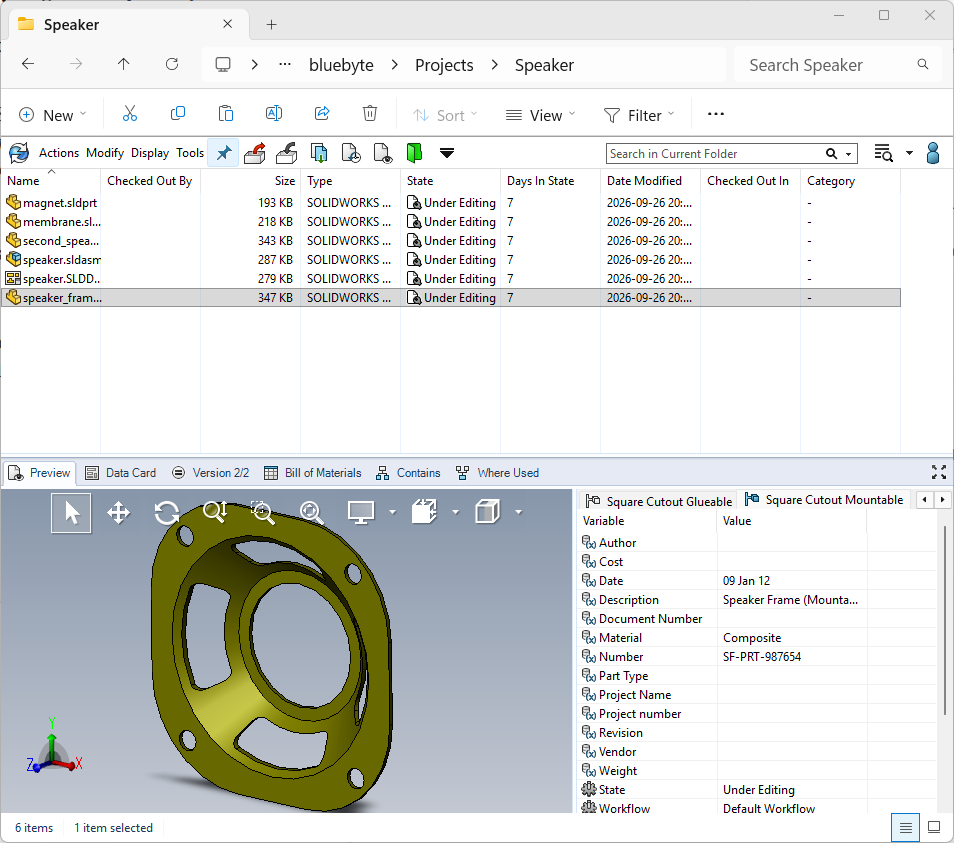Open the Display menu

point(150,153)
